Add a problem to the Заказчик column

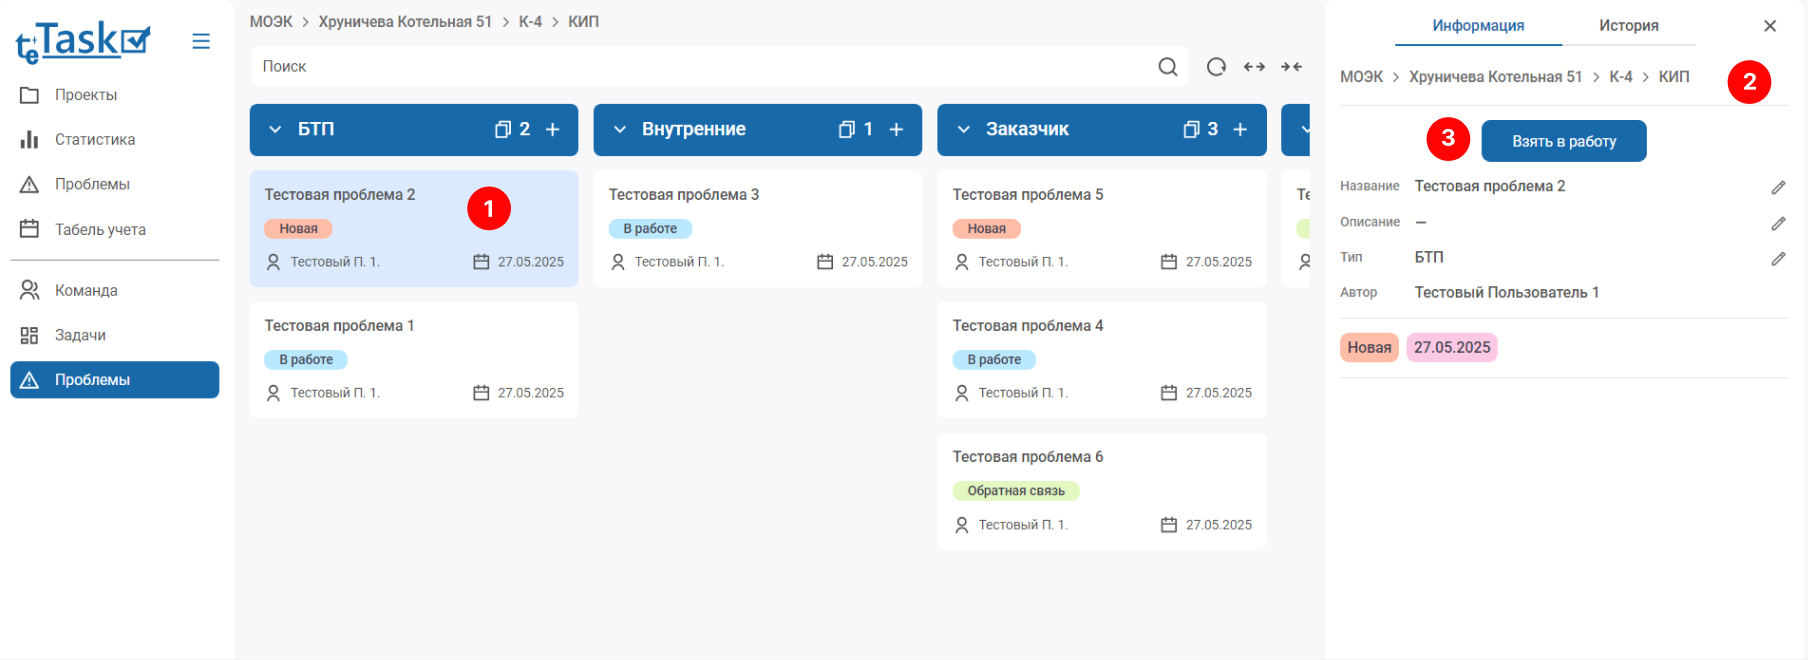[1240, 130]
